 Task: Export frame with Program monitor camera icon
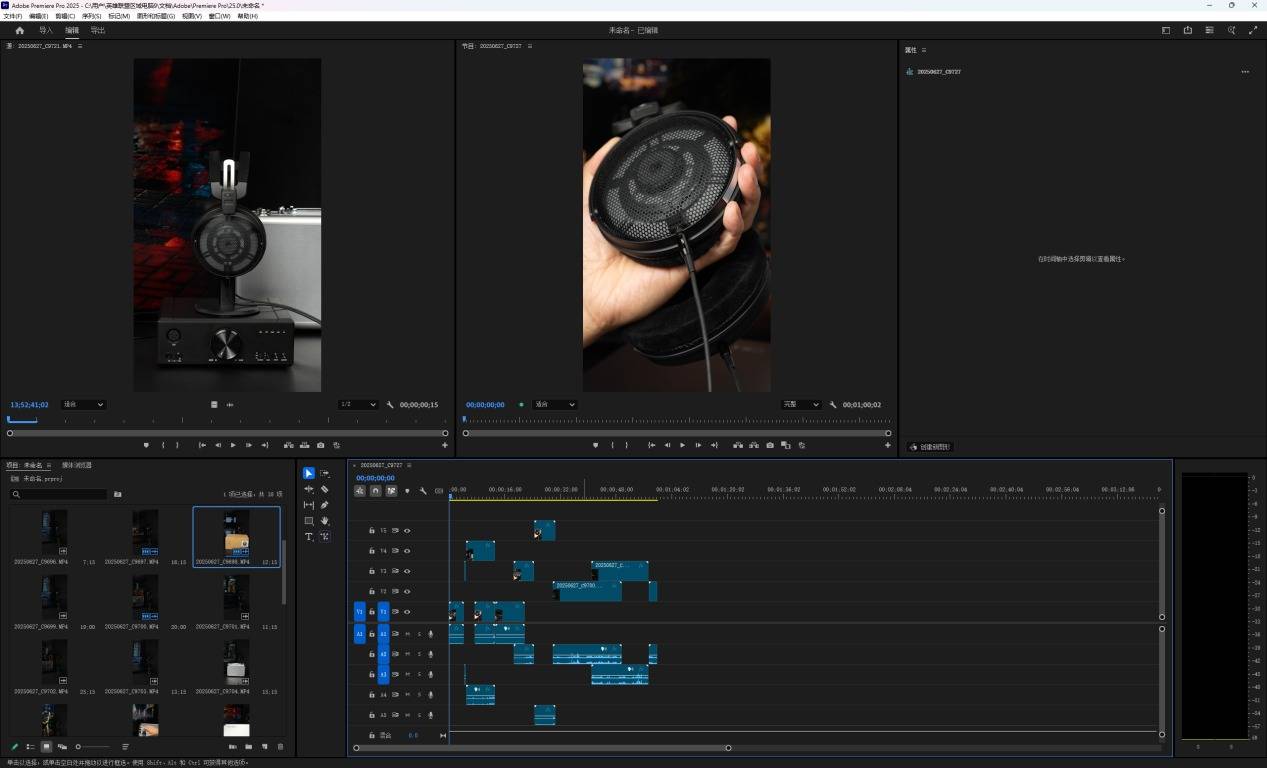click(x=770, y=445)
